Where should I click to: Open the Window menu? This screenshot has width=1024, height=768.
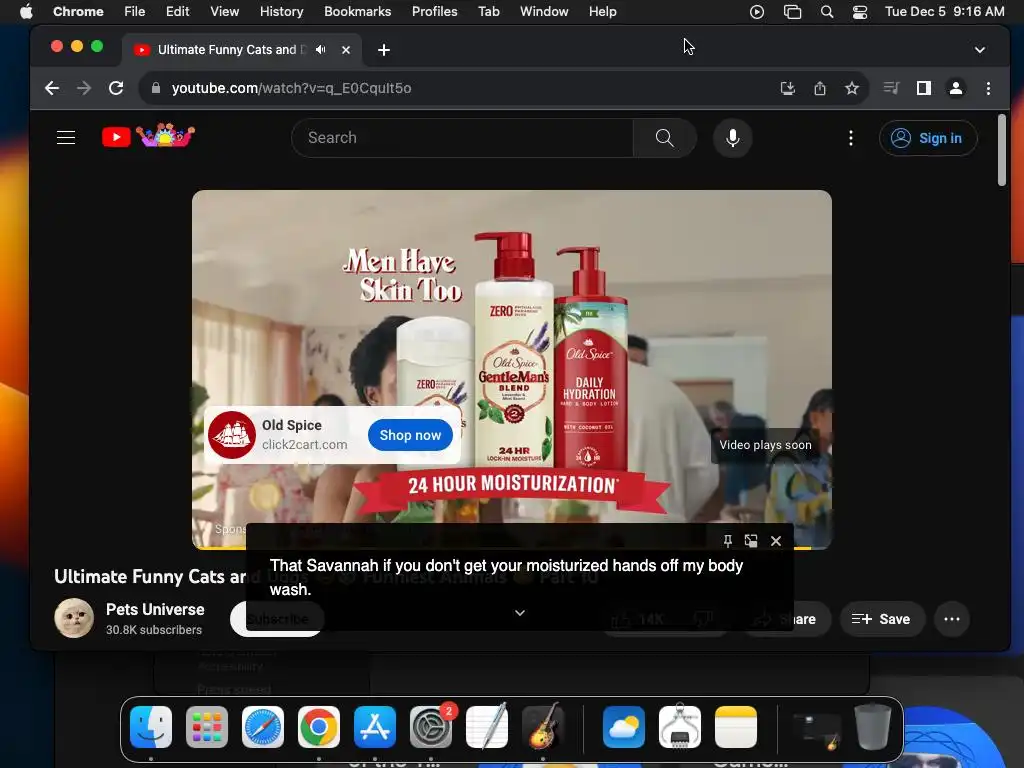[544, 12]
